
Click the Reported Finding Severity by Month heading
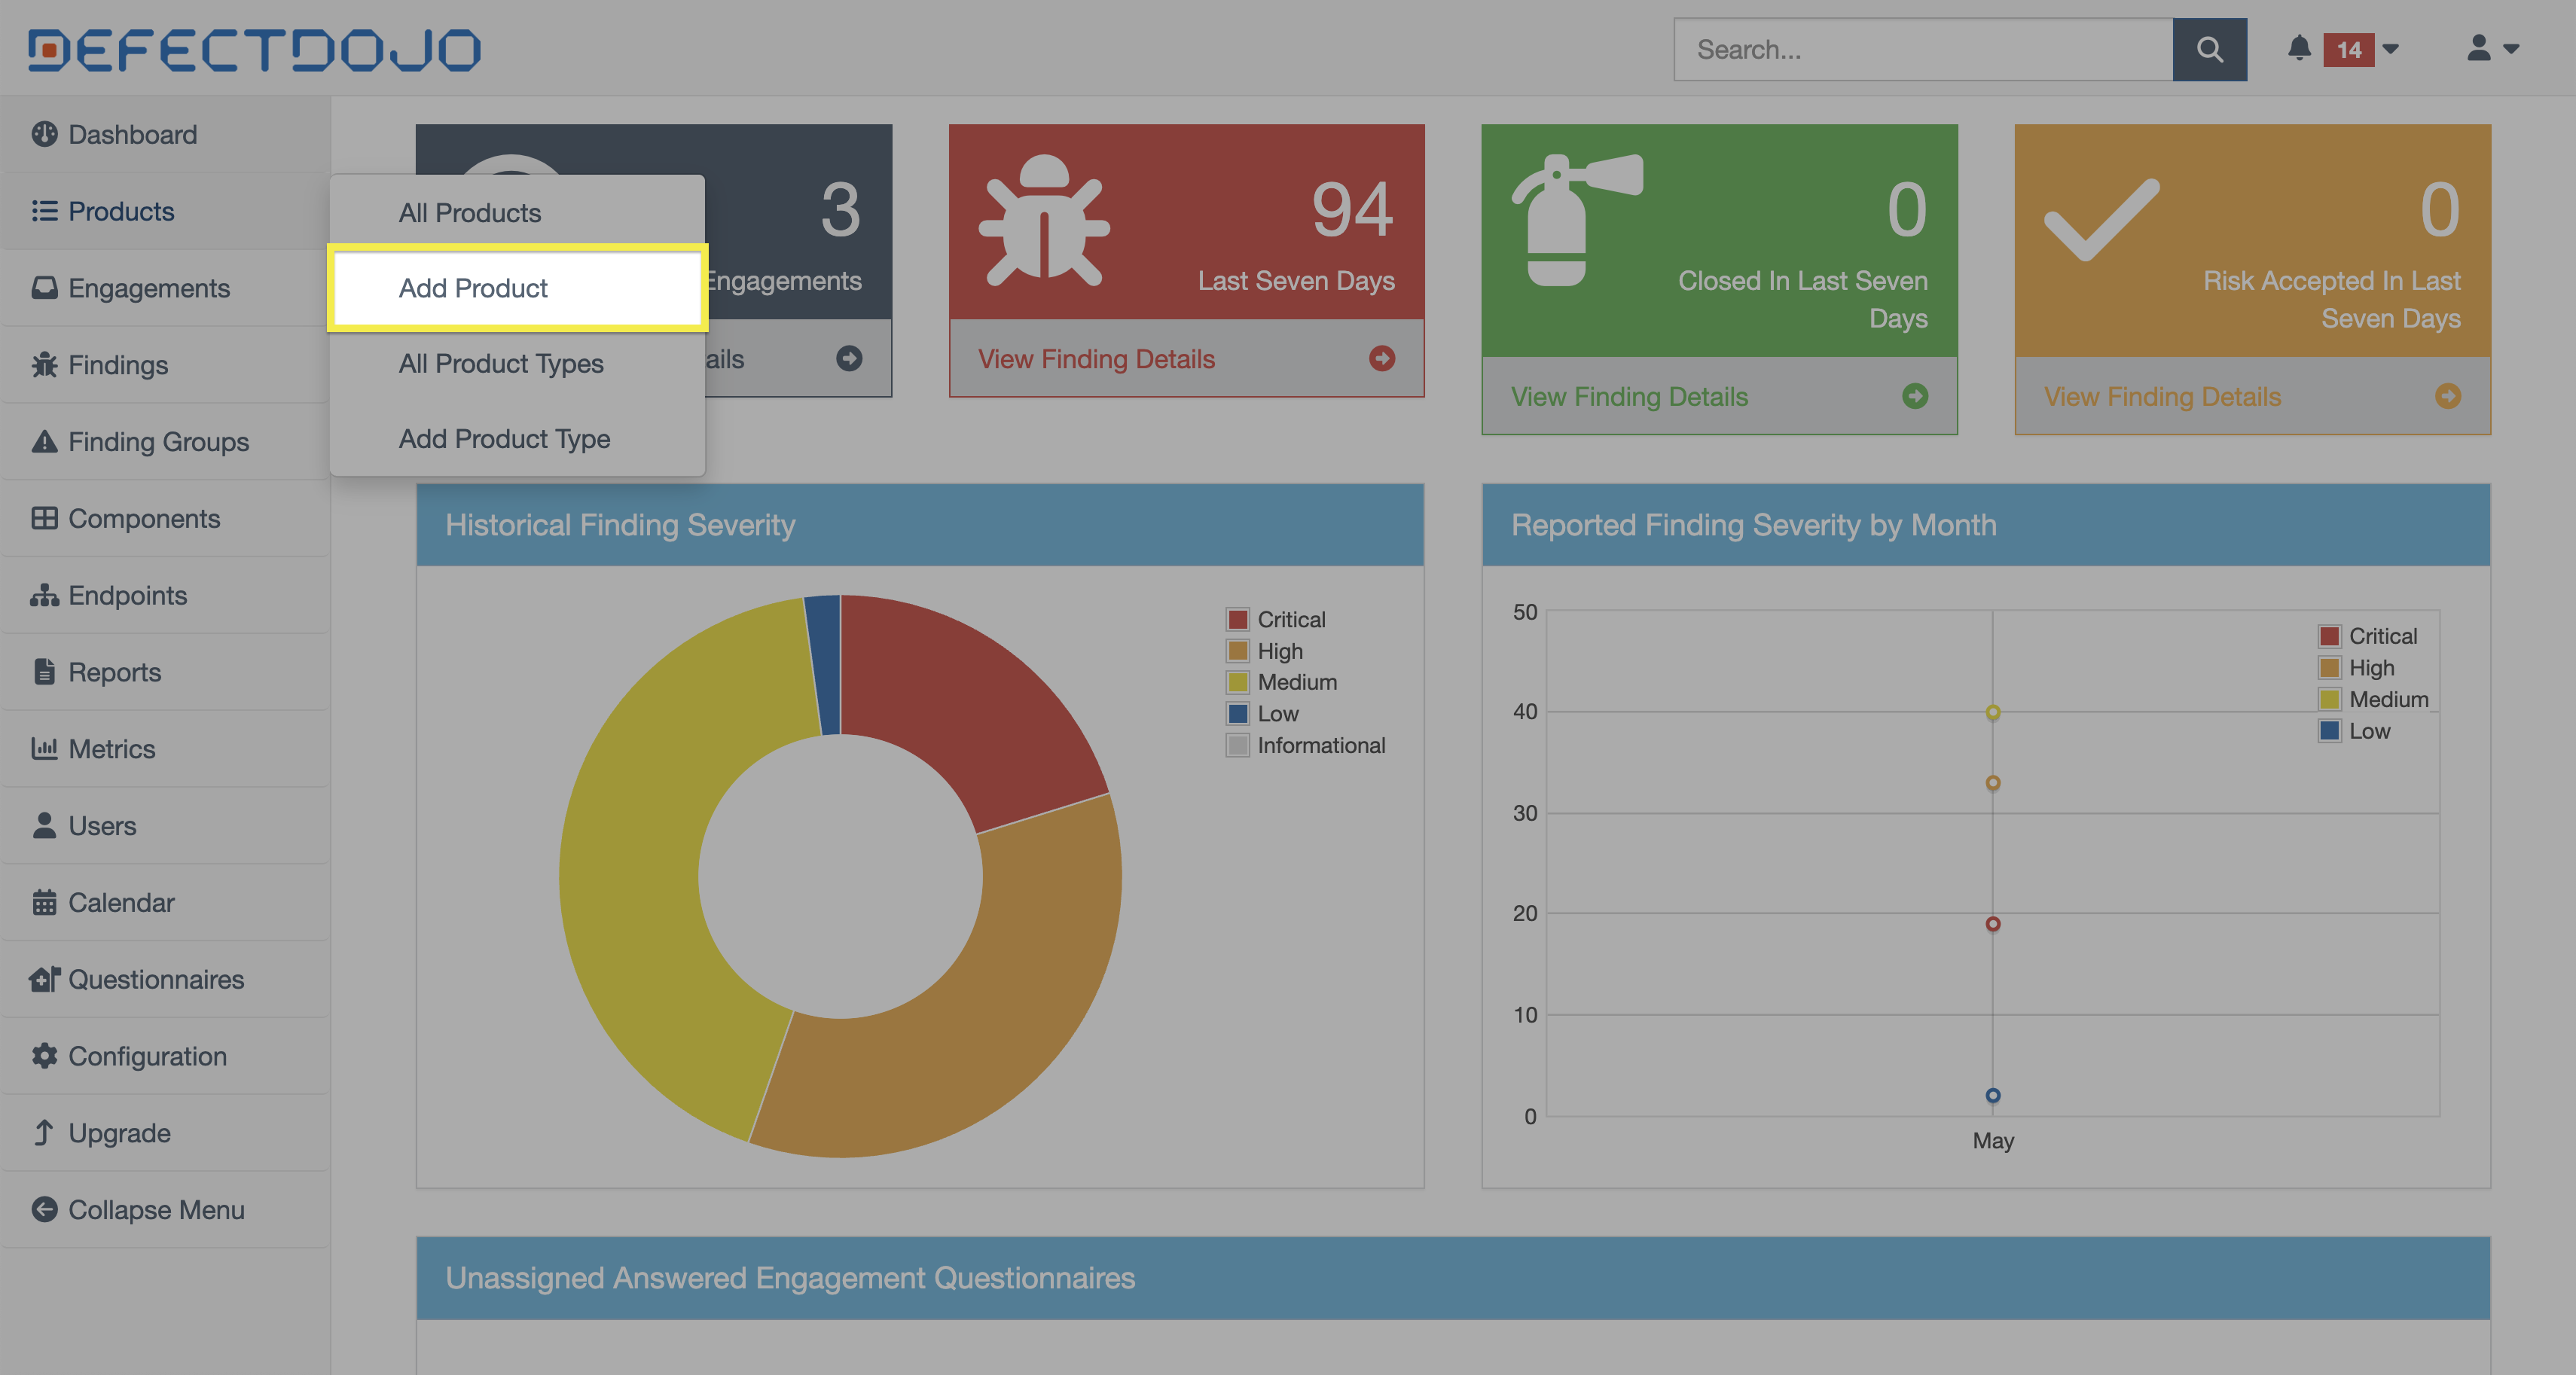click(x=1753, y=525)
